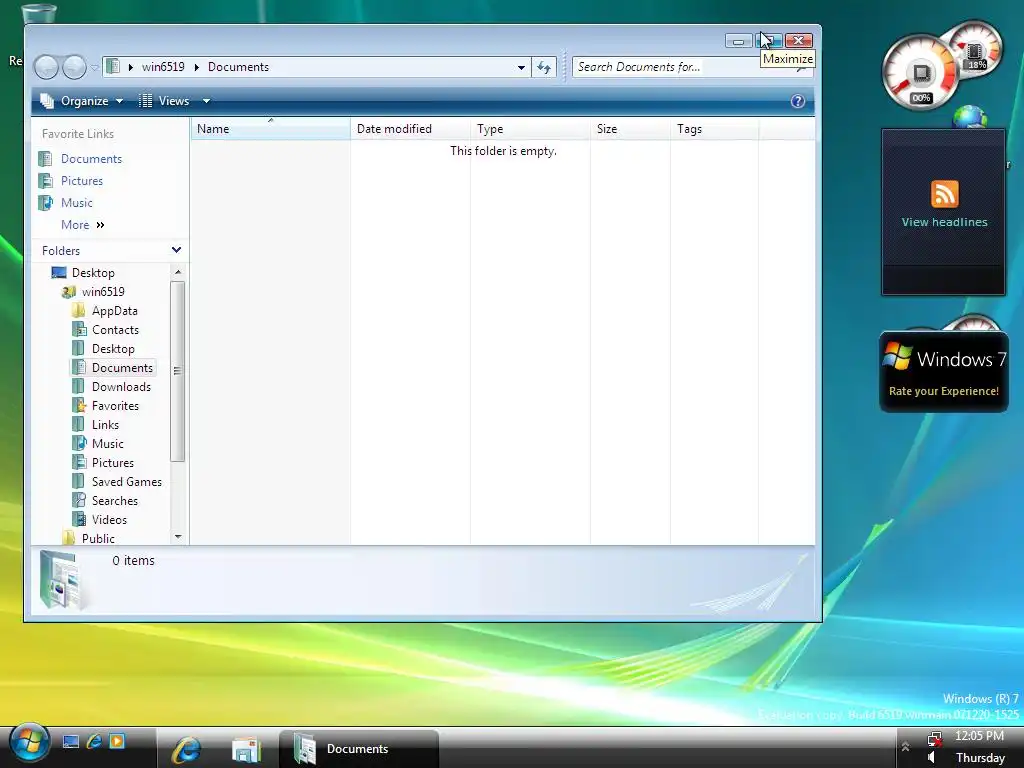Image resolution: width=1024 pixels, height=768 pixels.
Task: Go back using the Back arrow button
Action: [x=46, y=67]
